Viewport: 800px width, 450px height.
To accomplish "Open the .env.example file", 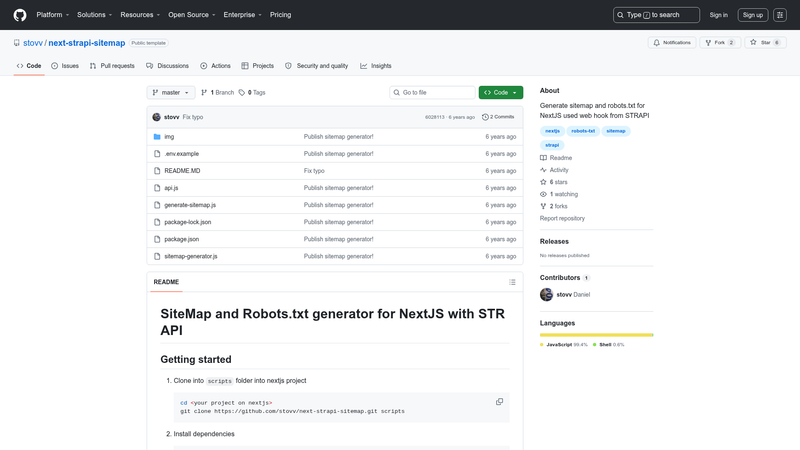I will 182,154.
